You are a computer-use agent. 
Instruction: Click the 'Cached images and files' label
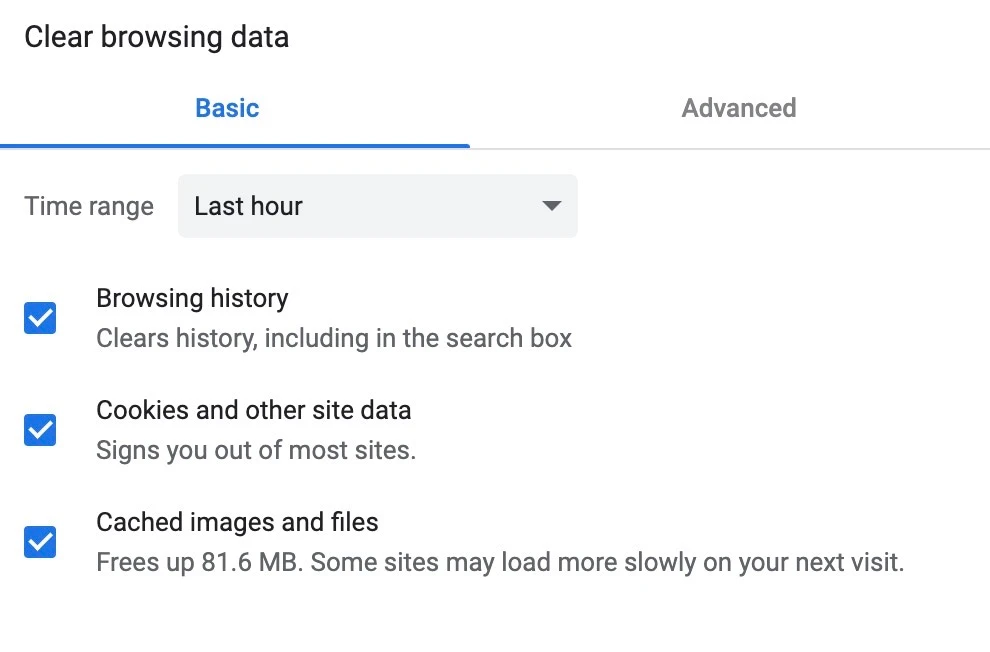(x=237, y=522)
